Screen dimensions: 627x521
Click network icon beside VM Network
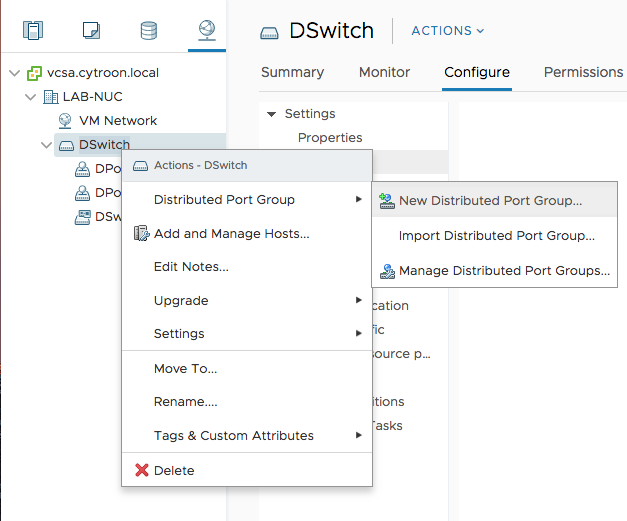click(x=65, y=121)
